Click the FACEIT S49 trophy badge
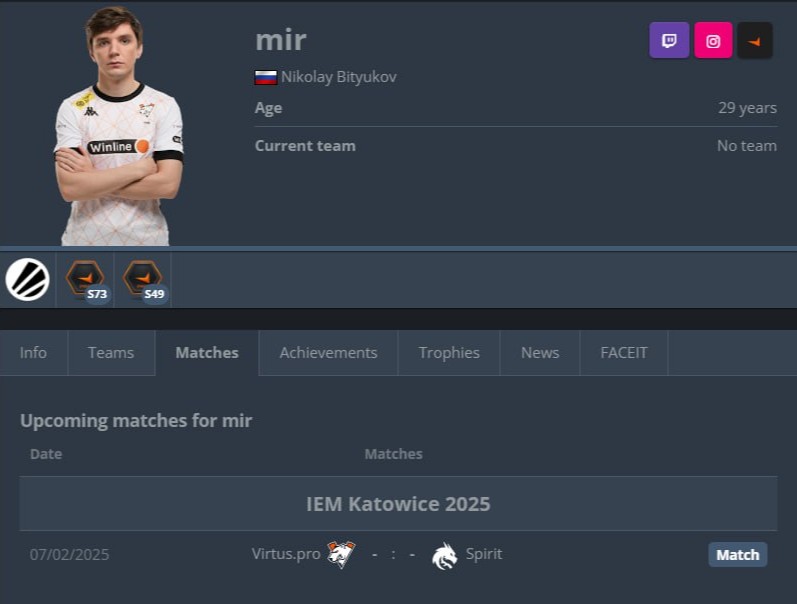This screenshot has height=604, width=797. [x=143, y=281]
